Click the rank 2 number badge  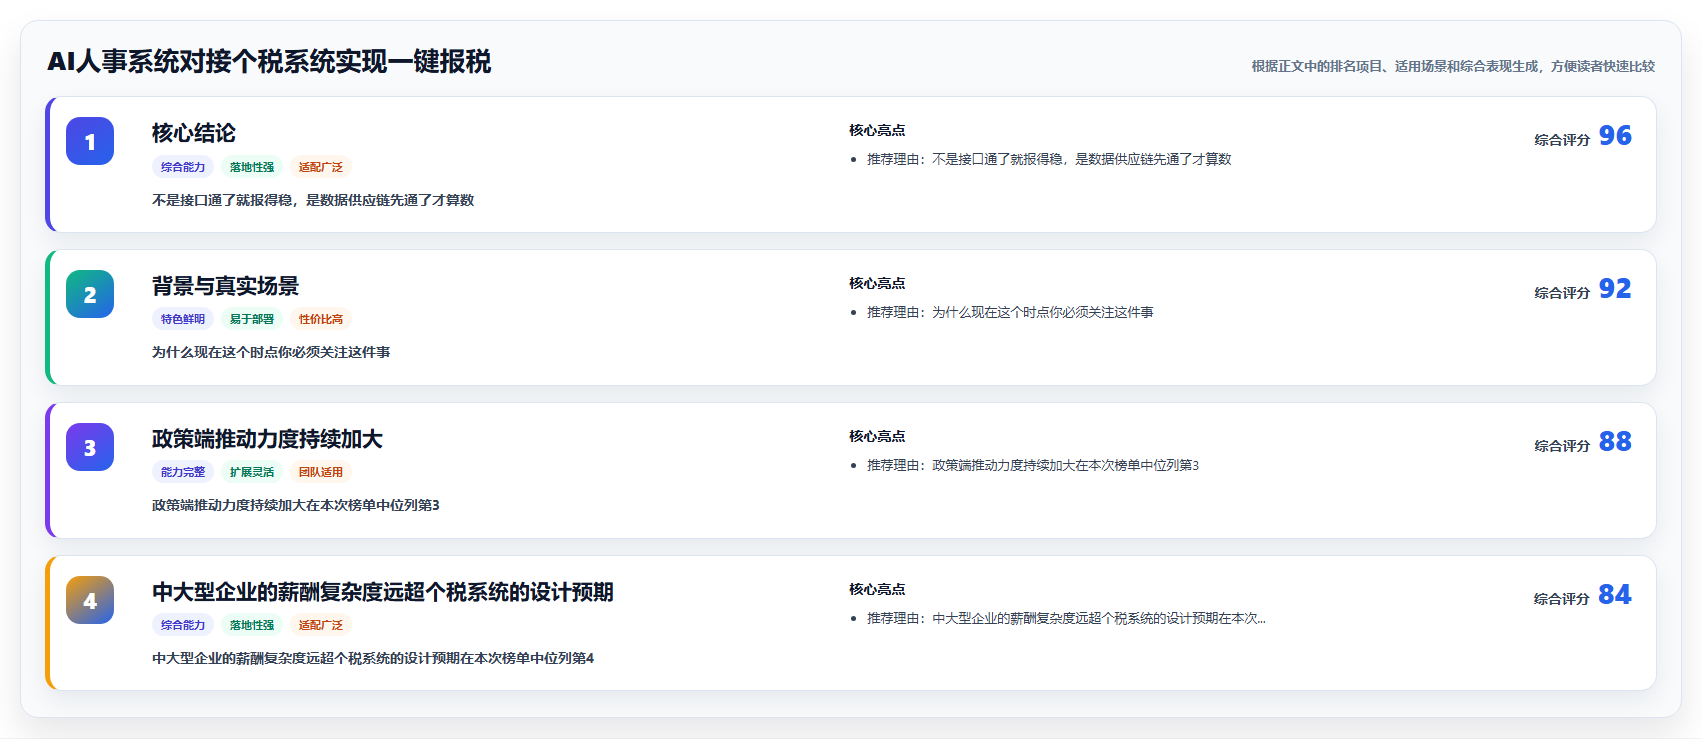click(90, 294)
